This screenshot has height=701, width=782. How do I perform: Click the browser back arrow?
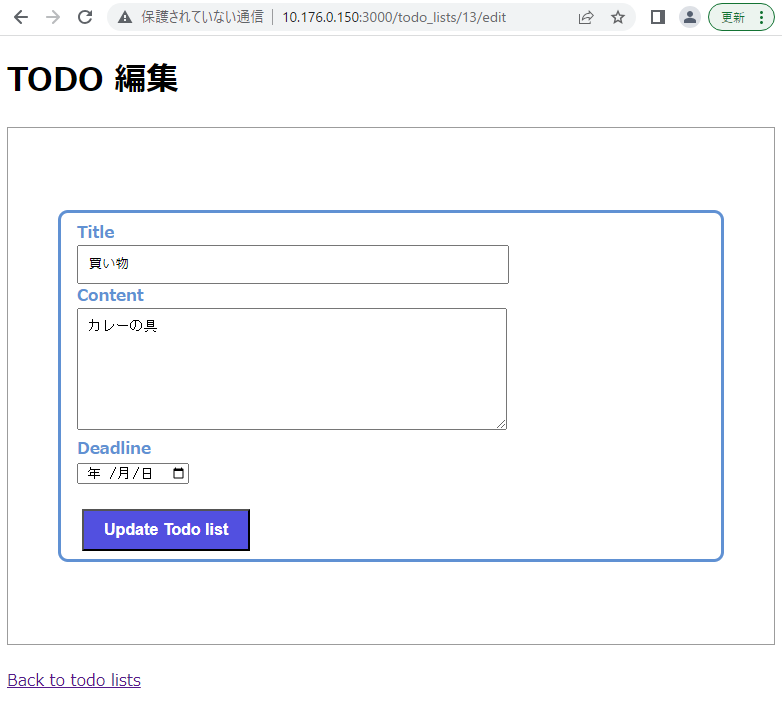coord(20,17)
